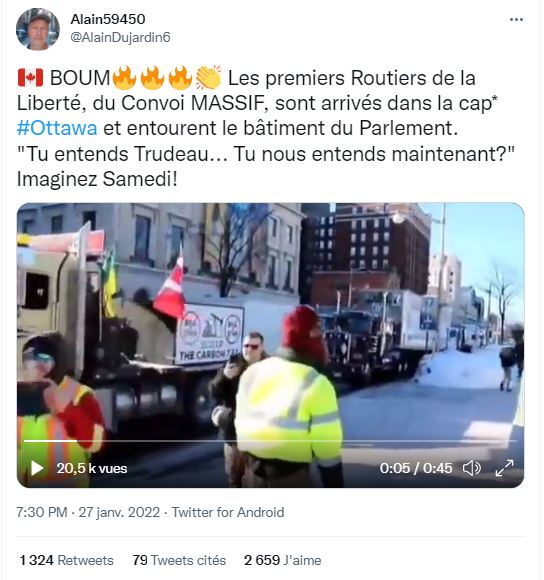Seek along the video progress bar
This screenshot has width=544, height=580.
pos(270,441)
